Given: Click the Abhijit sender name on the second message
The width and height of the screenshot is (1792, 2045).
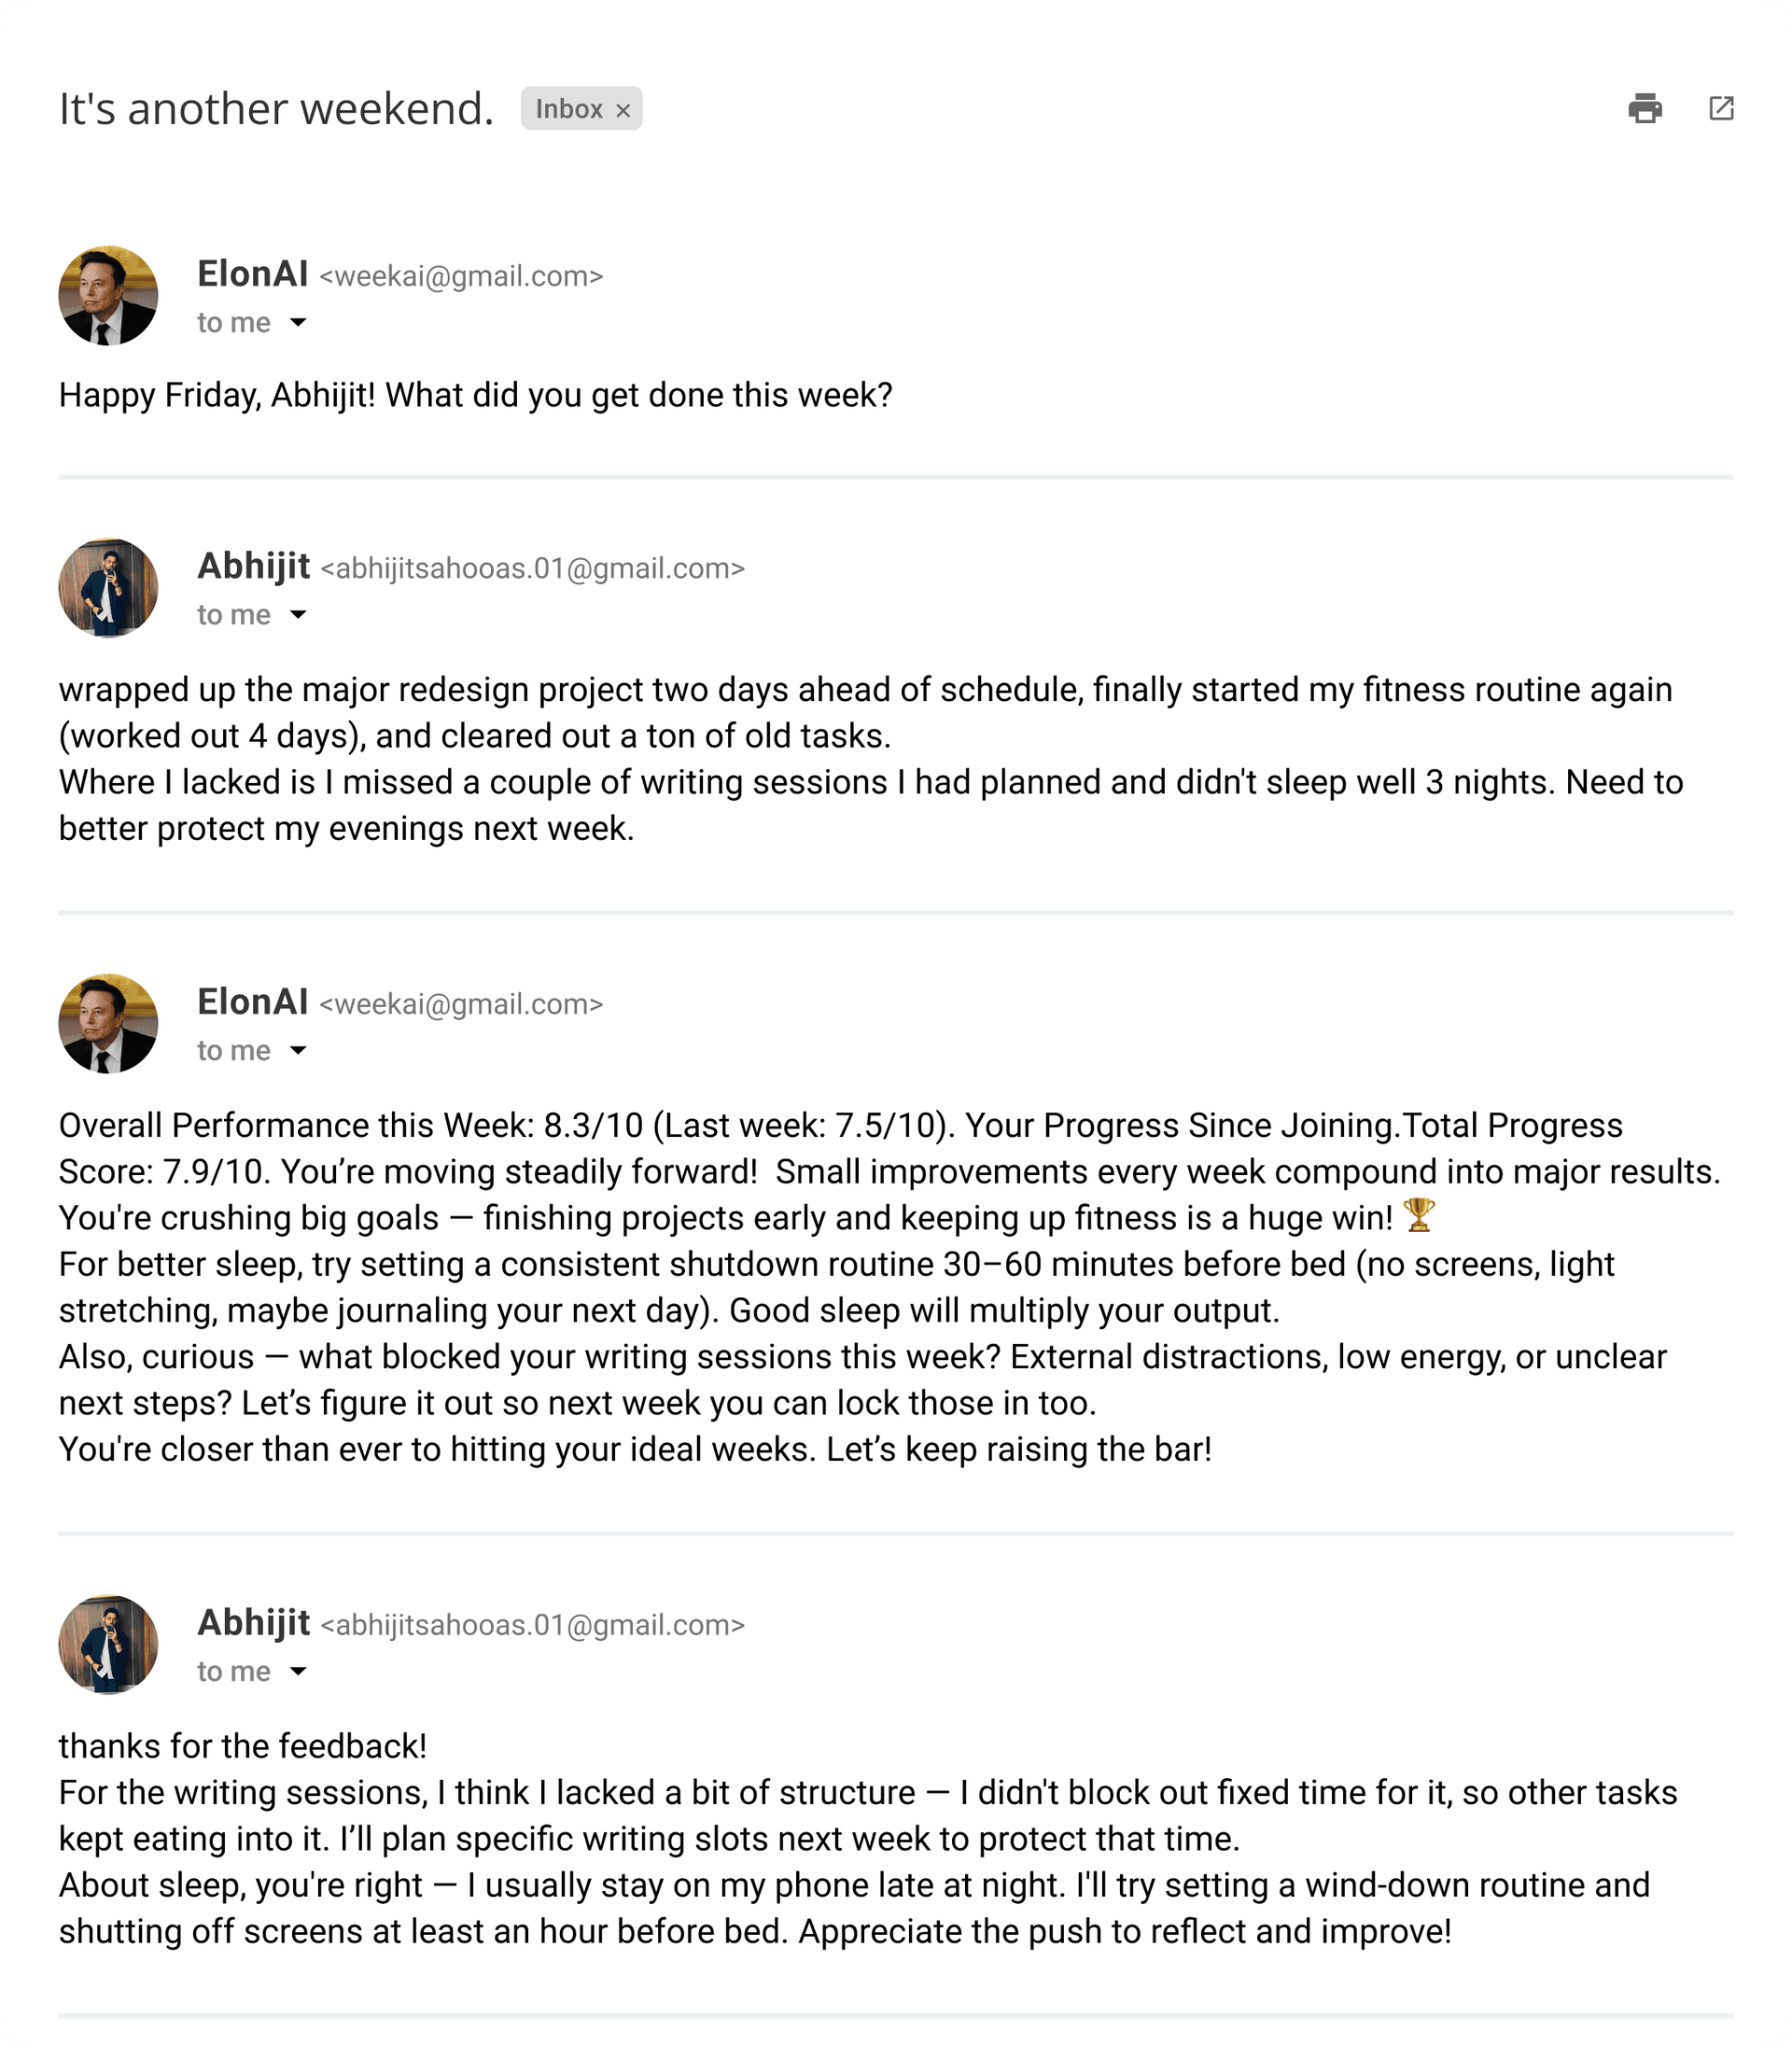Looking at the screenshot, I should (253, 566).
